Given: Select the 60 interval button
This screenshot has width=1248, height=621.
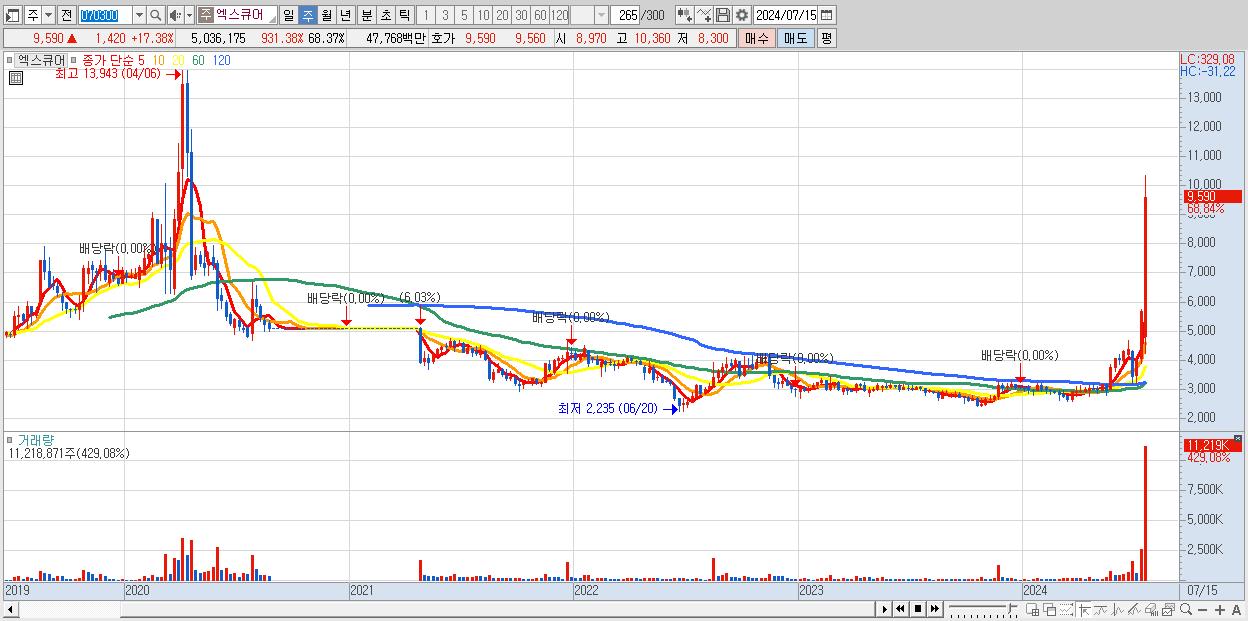Looking at the screenshot, I should coord(540,15).
